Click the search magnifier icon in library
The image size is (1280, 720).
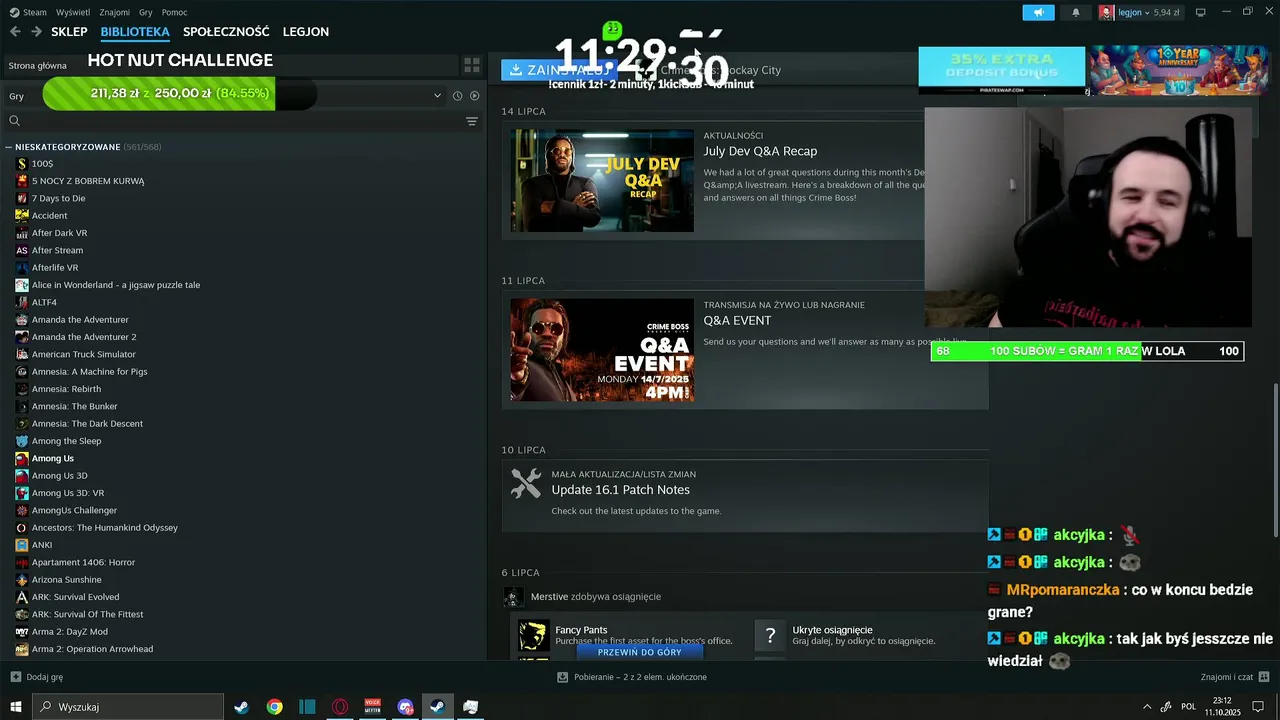[x=14, y=121]
